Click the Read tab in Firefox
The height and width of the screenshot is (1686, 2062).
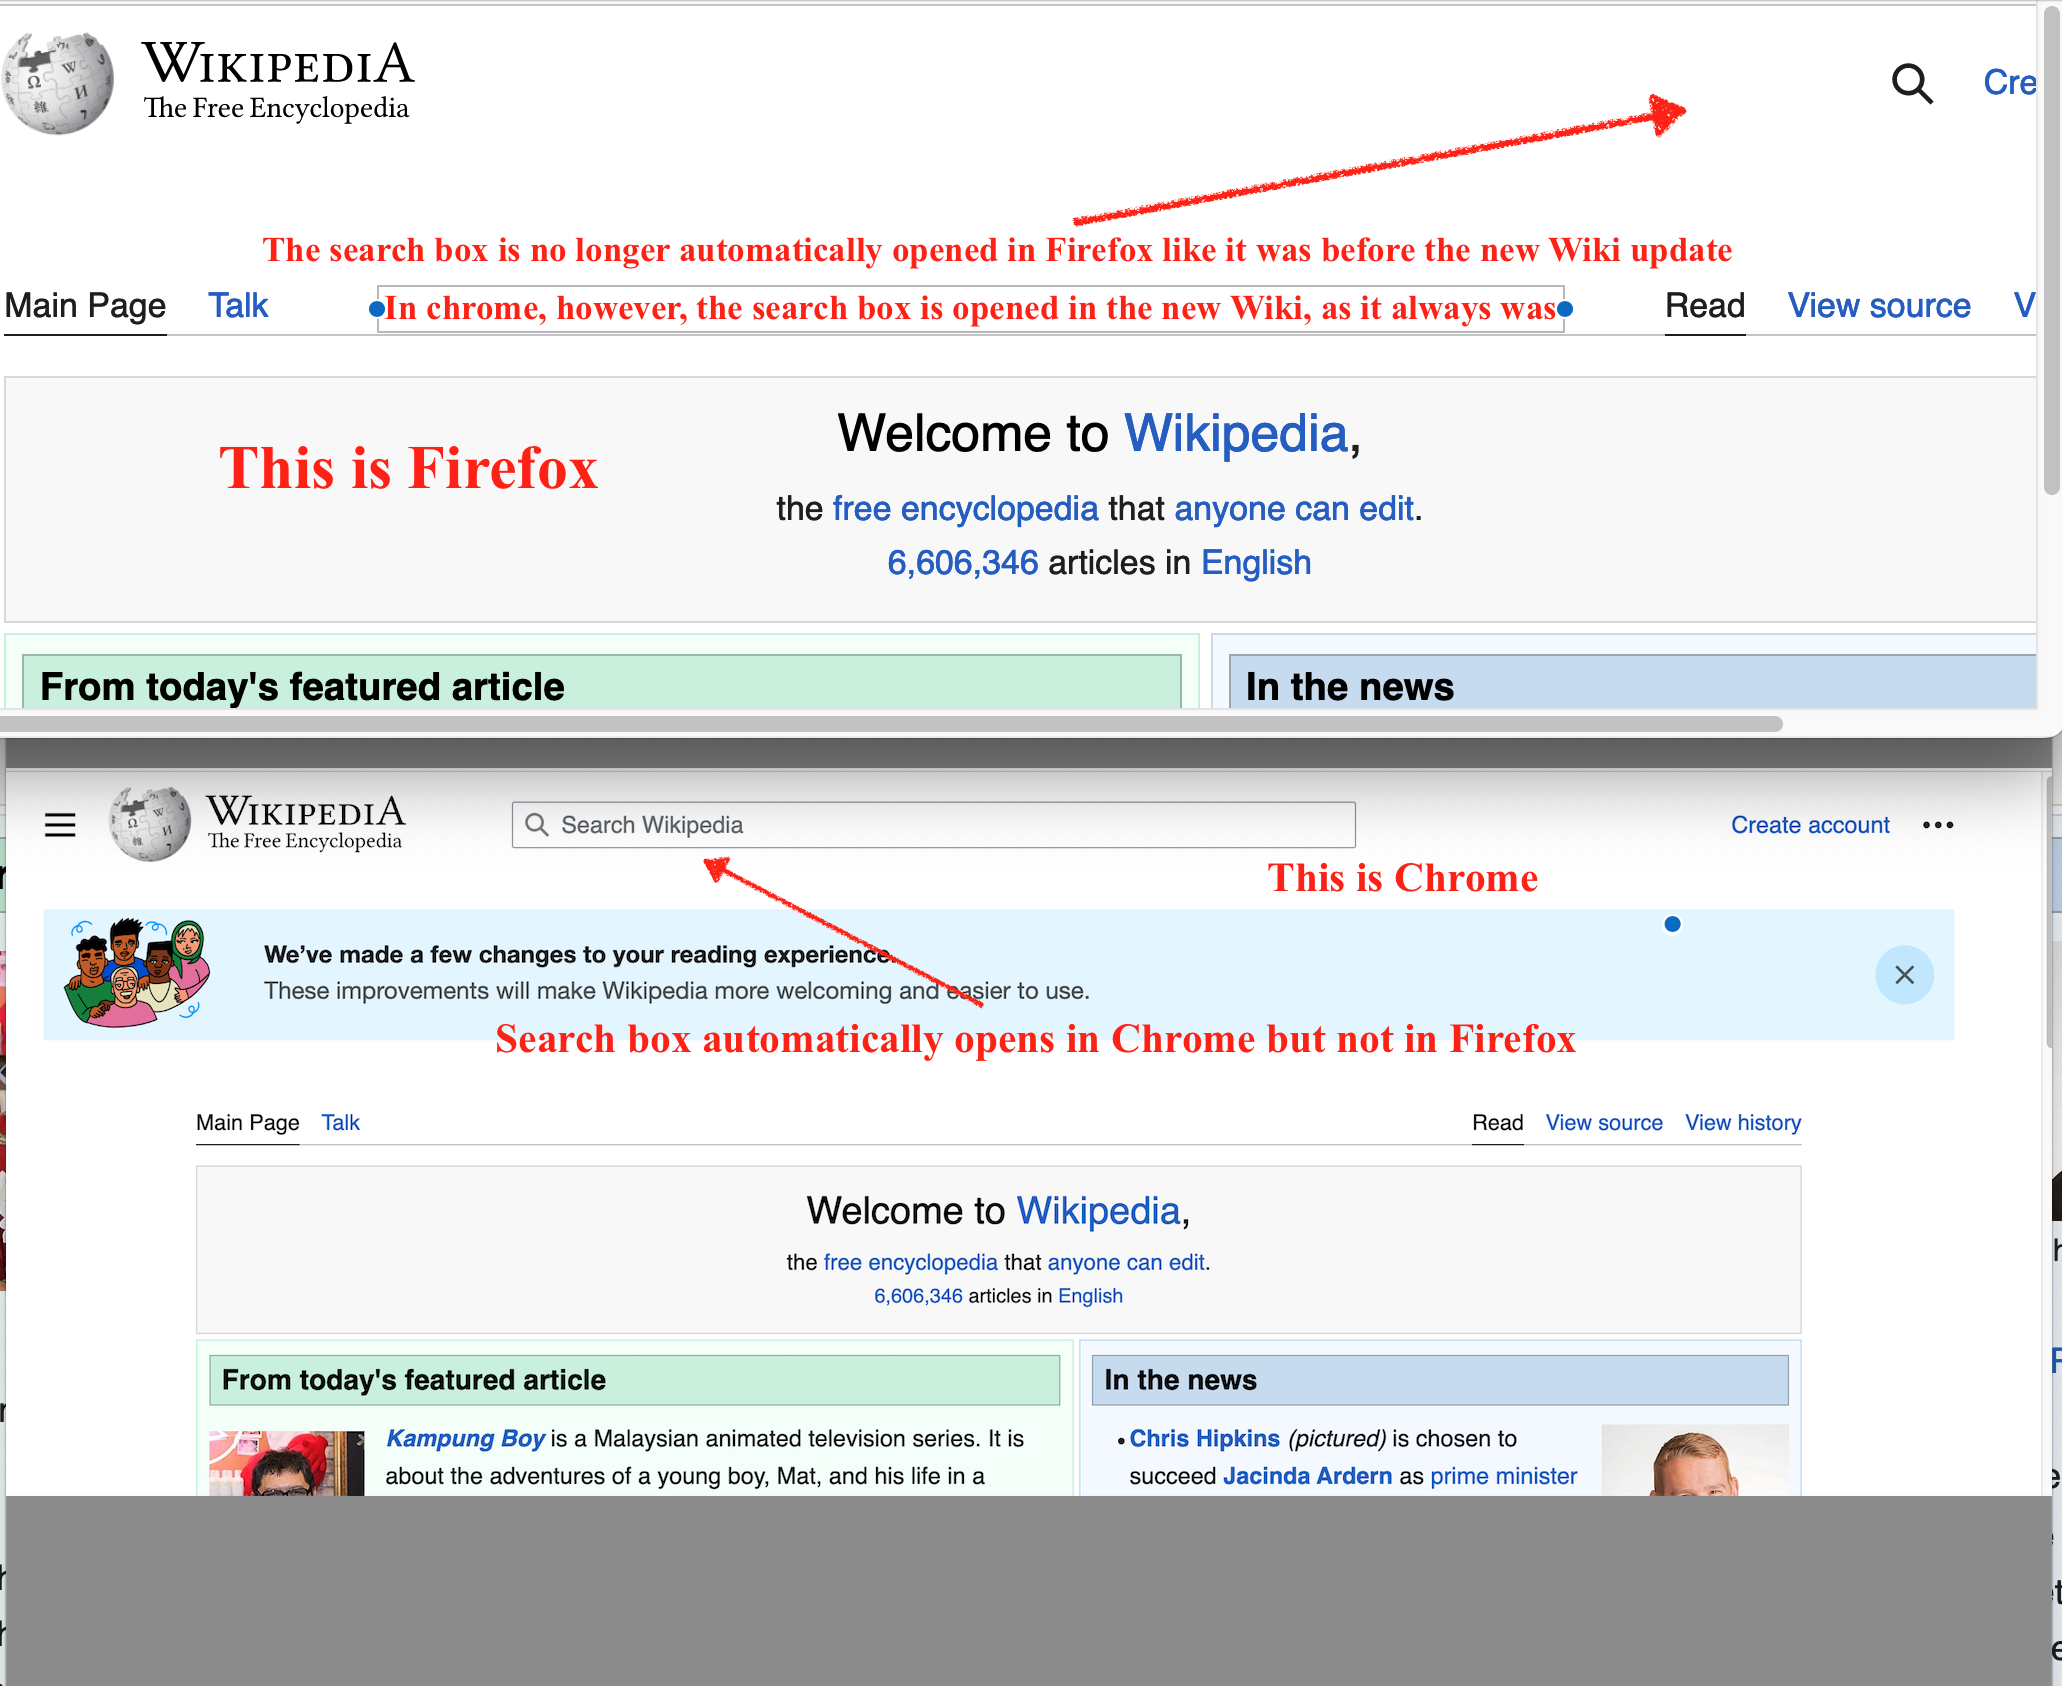click(x=1702, y=307)
